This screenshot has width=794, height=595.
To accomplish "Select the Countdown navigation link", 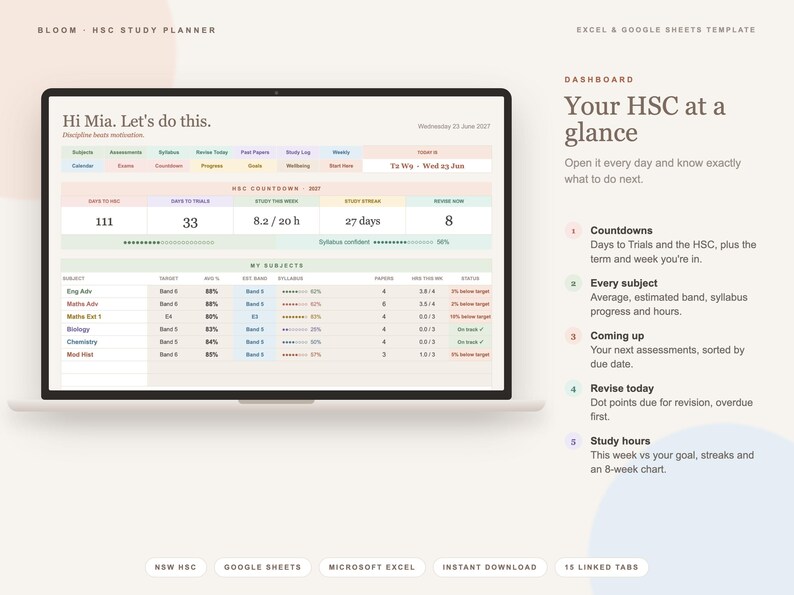I will 169,166.
